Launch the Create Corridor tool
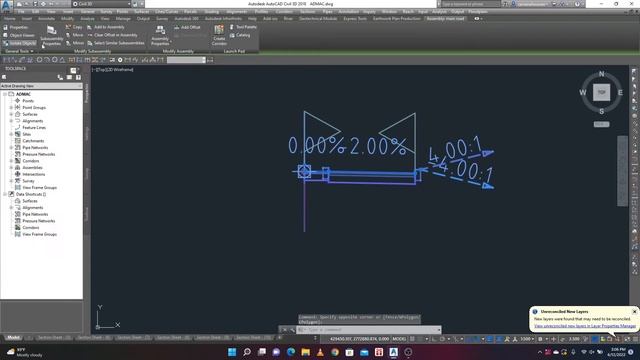 tap(219, 35)
